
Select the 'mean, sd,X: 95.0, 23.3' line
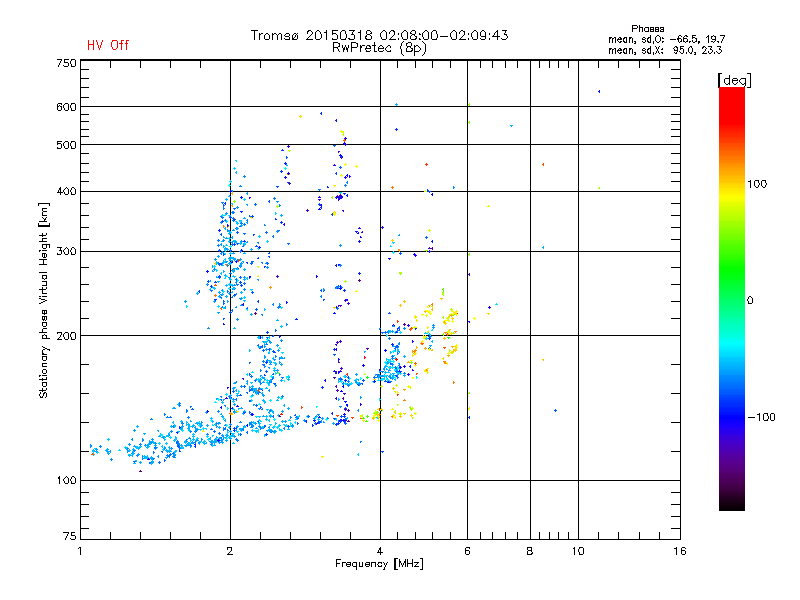coord(665,50)
